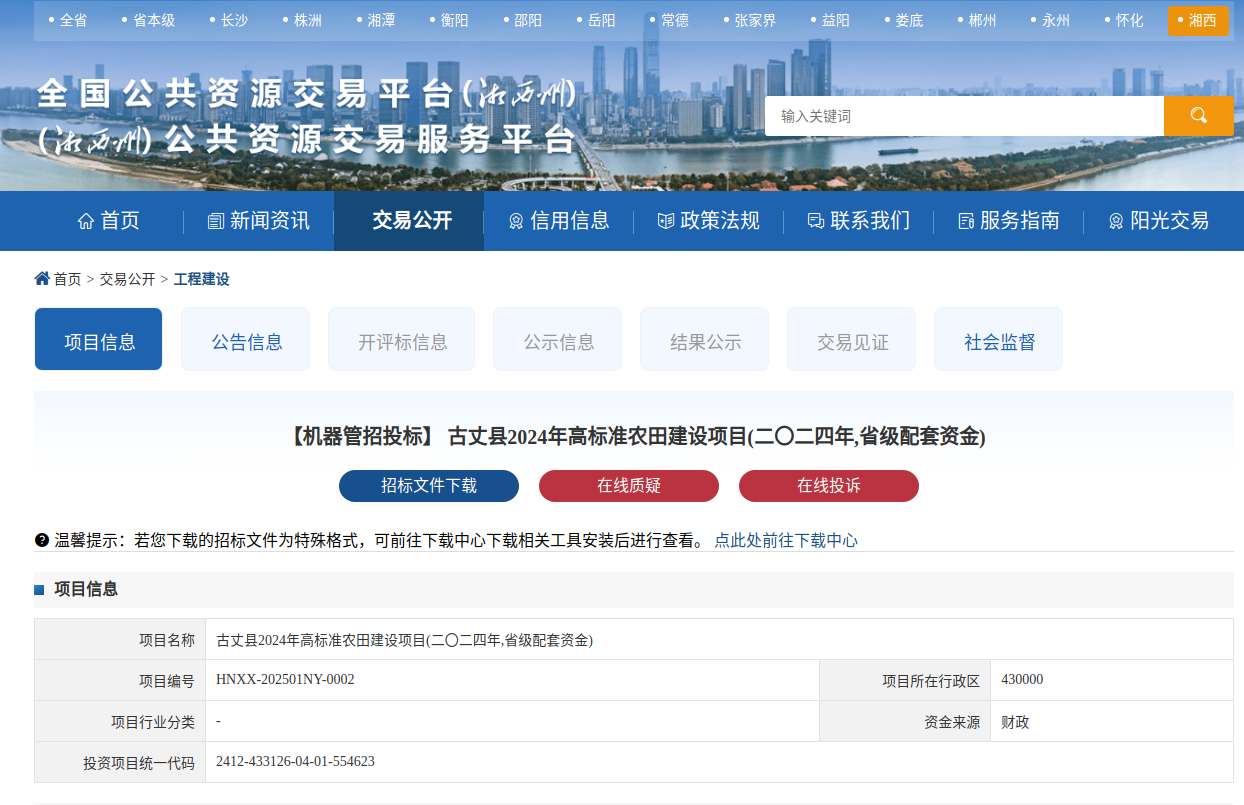
Task: Click the 项目名称 value in the table
Action: [405, 640]
